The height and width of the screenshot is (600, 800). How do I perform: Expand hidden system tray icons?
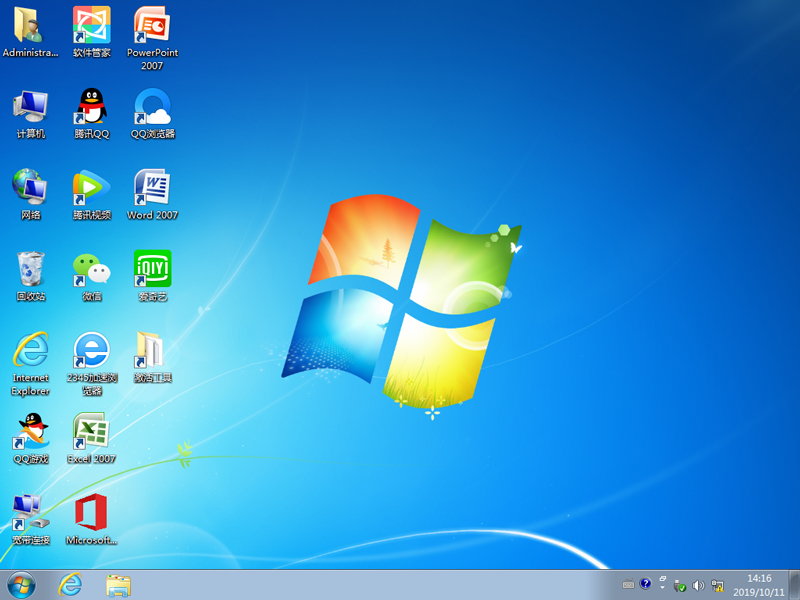(x=662, y=586)
